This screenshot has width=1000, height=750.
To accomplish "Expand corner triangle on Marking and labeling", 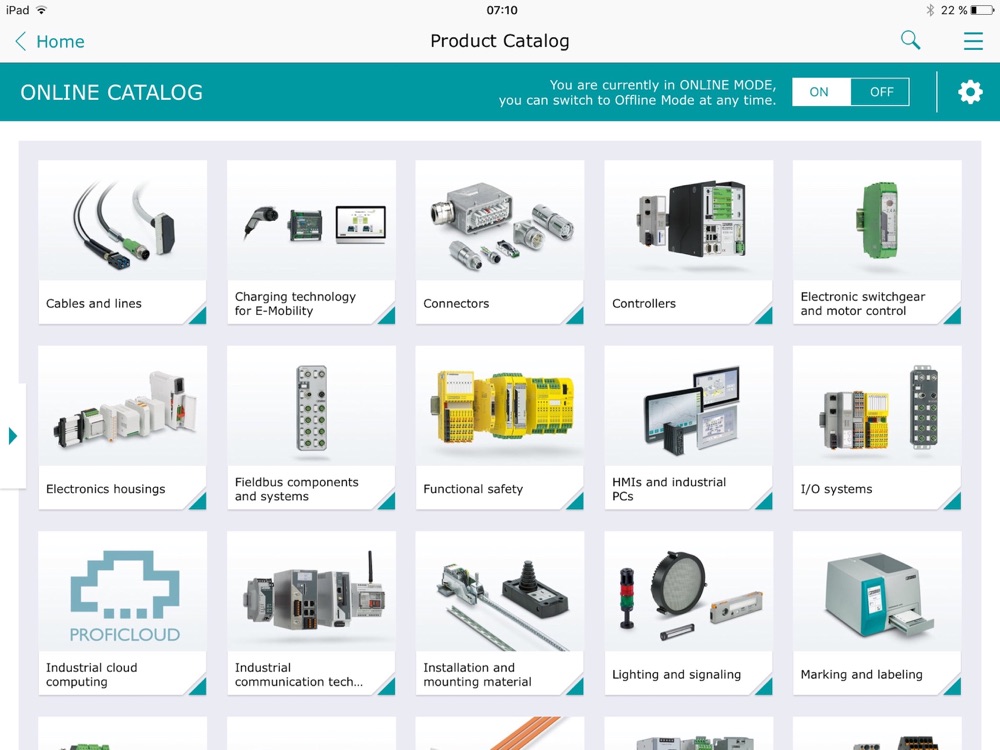I will coord(953,688).
